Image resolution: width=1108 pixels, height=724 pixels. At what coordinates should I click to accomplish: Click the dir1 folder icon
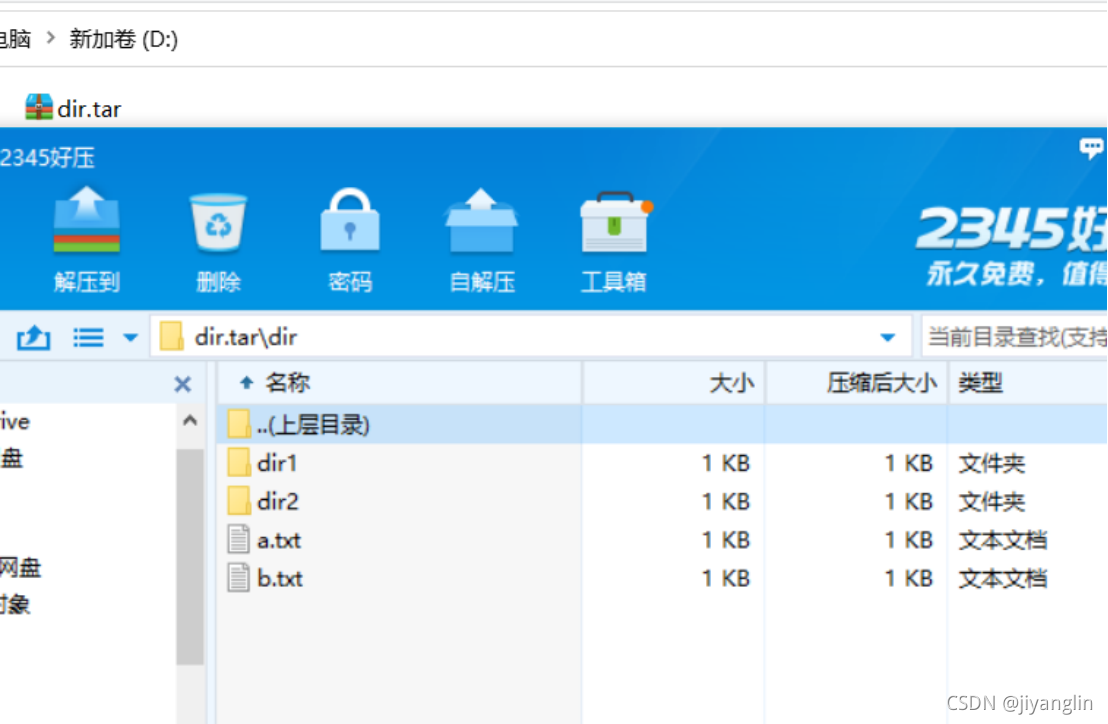(x=239, y=463)
